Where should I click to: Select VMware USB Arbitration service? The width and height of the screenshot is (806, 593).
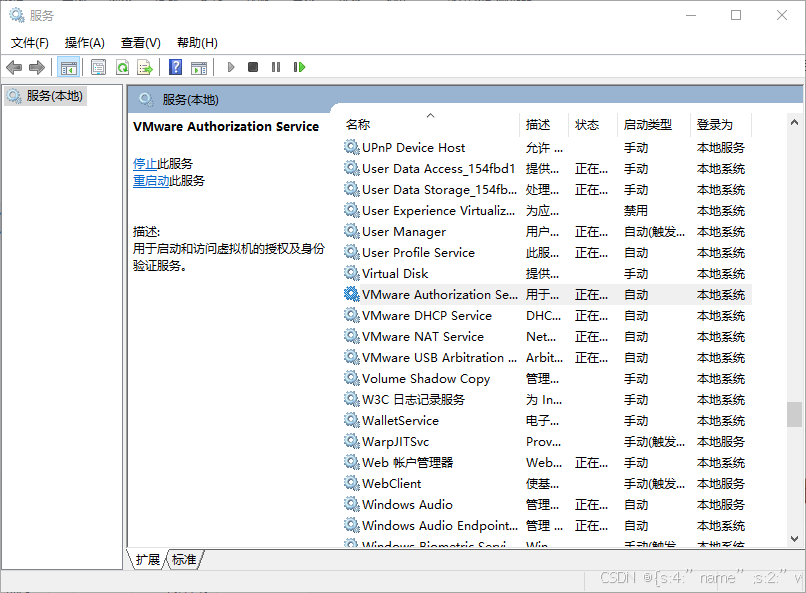[547, 357]
